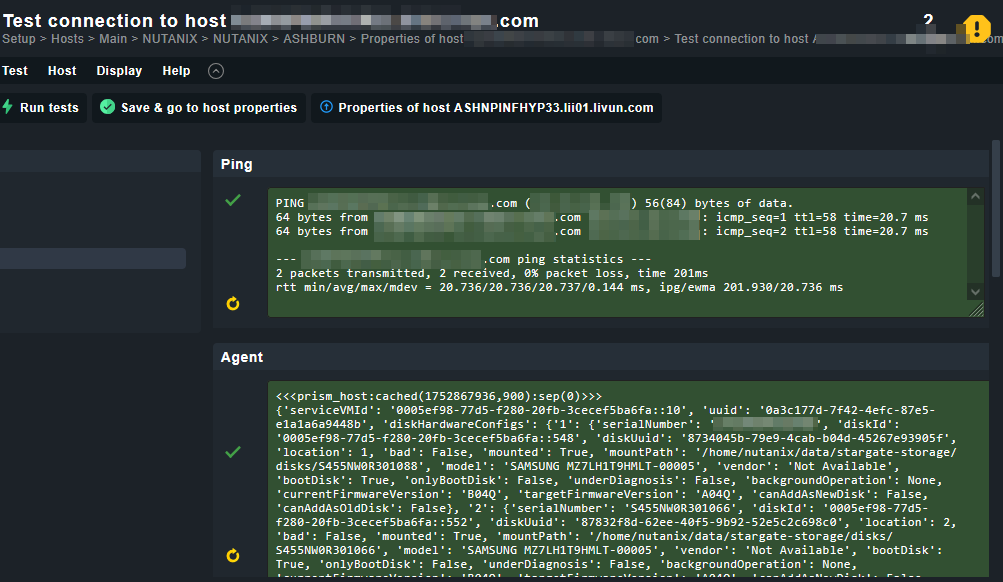Open the Display menu
This screenshot has height=582, width=1003.
coord(119,71)
